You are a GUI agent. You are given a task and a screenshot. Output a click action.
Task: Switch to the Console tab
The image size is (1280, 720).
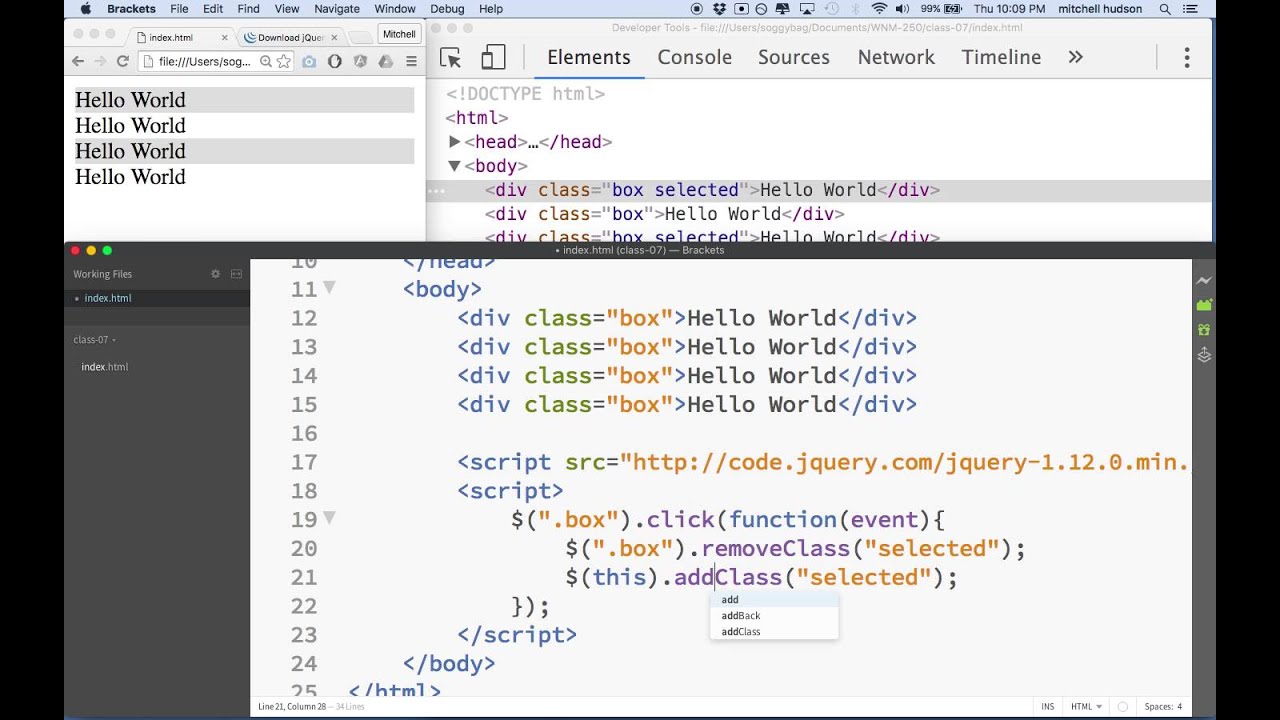point(695,57)
